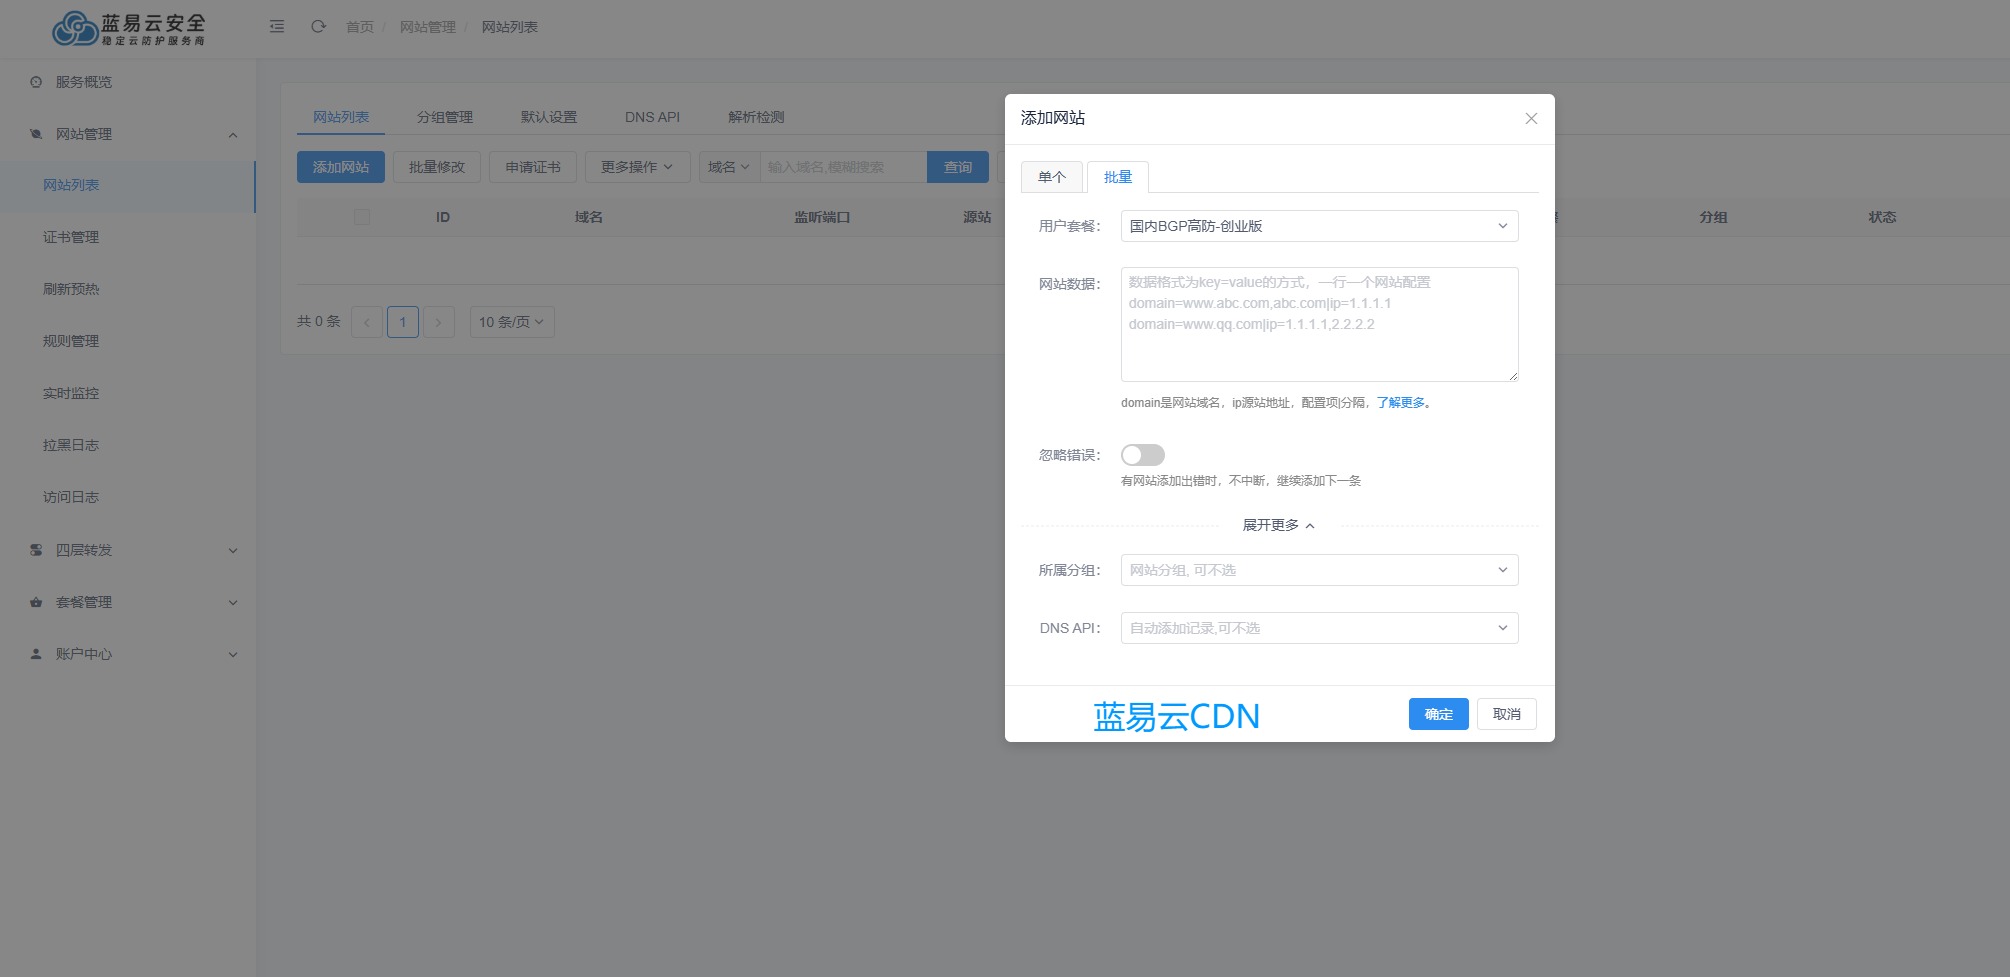This screenshot has width=2010, height=977.
Task: Open the 所属分组 dropdown
Action: [1318, 570]
